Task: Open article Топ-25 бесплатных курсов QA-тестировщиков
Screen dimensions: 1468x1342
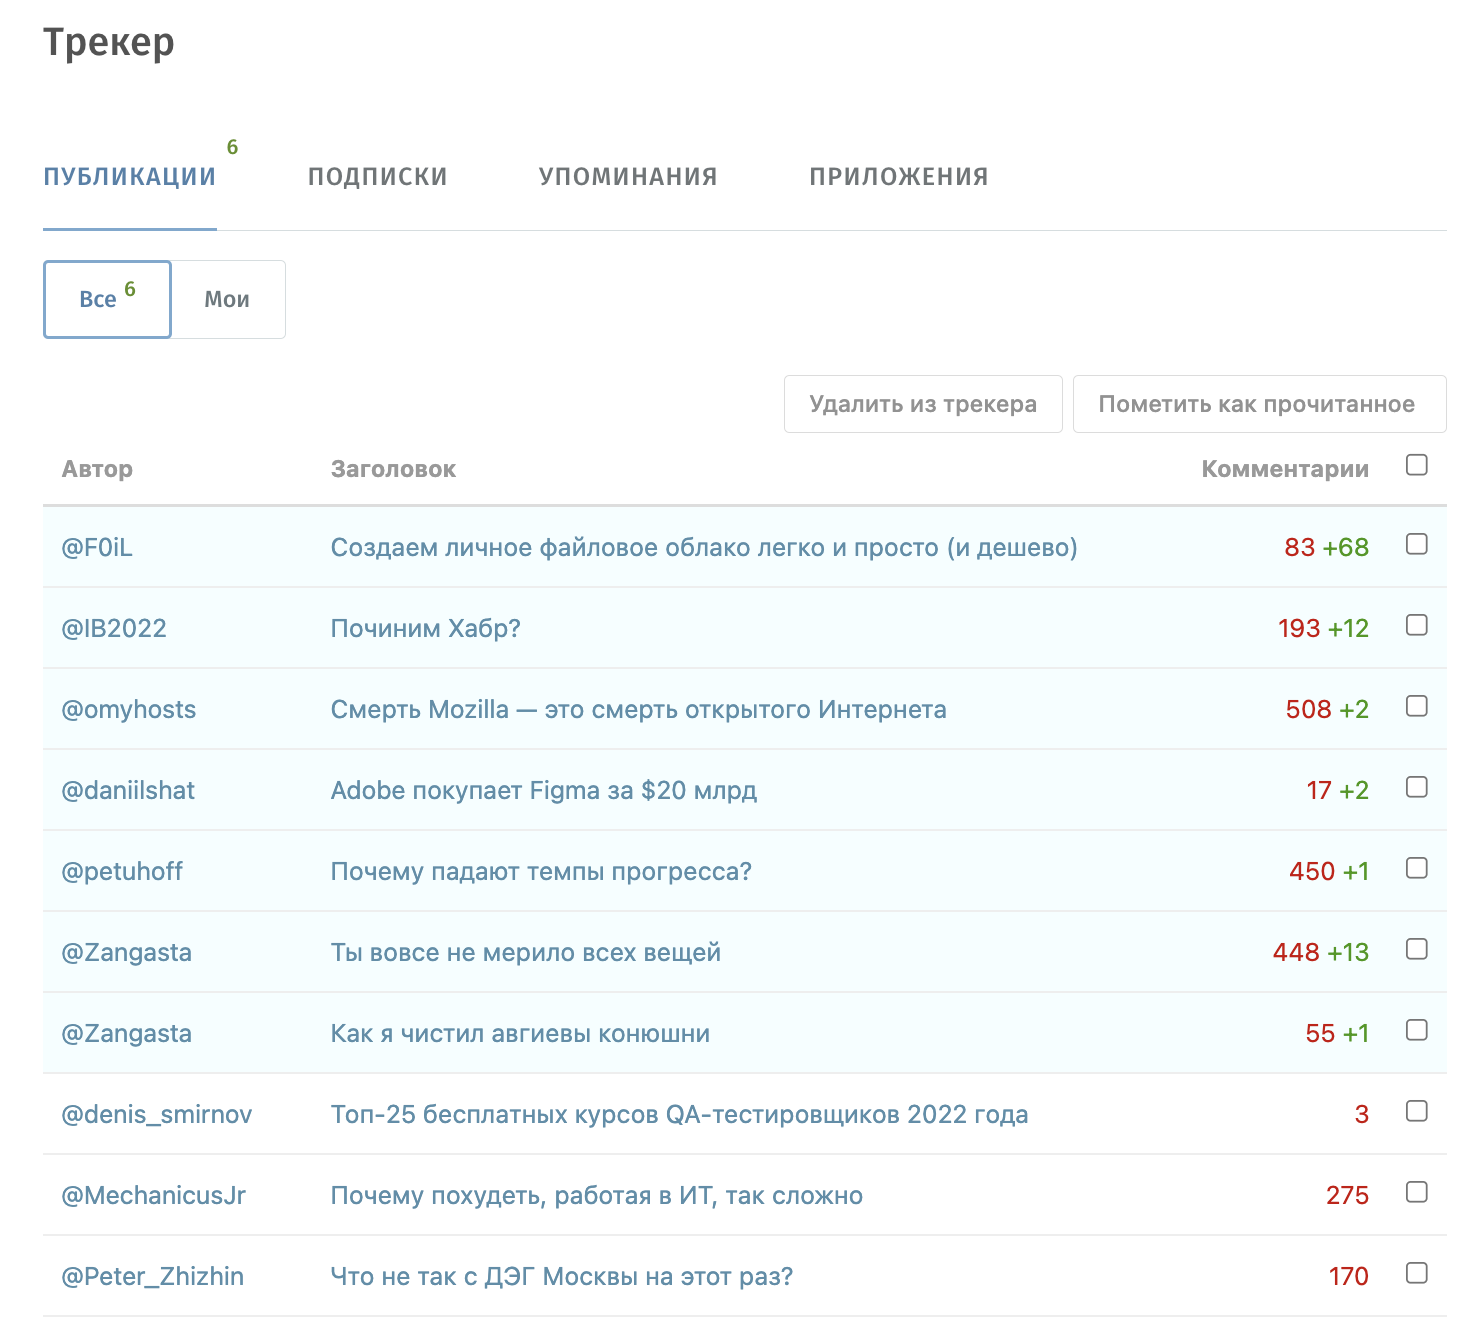Action: click(680, 1114)
